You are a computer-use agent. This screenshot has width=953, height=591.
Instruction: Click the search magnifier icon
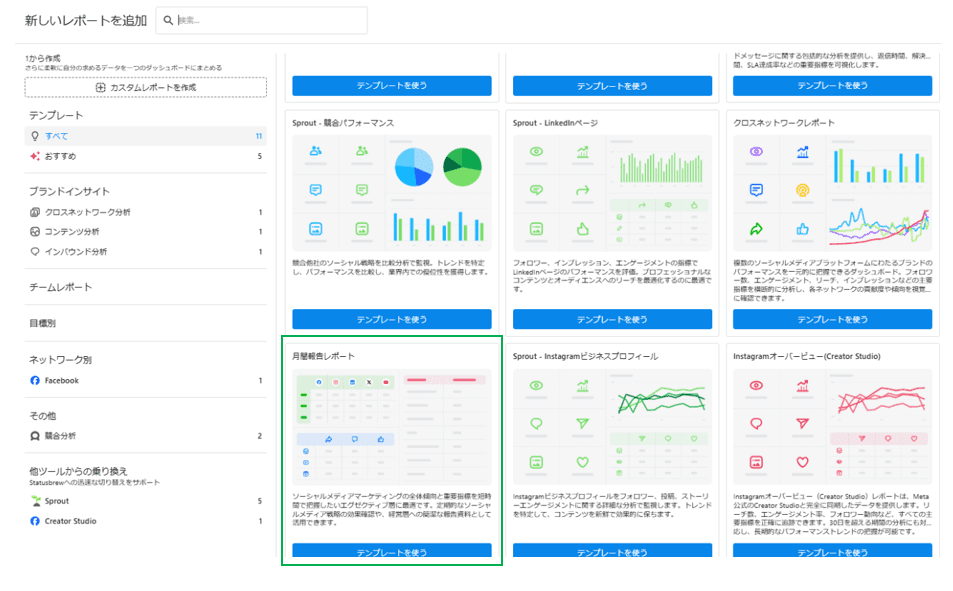coord(168,20)
